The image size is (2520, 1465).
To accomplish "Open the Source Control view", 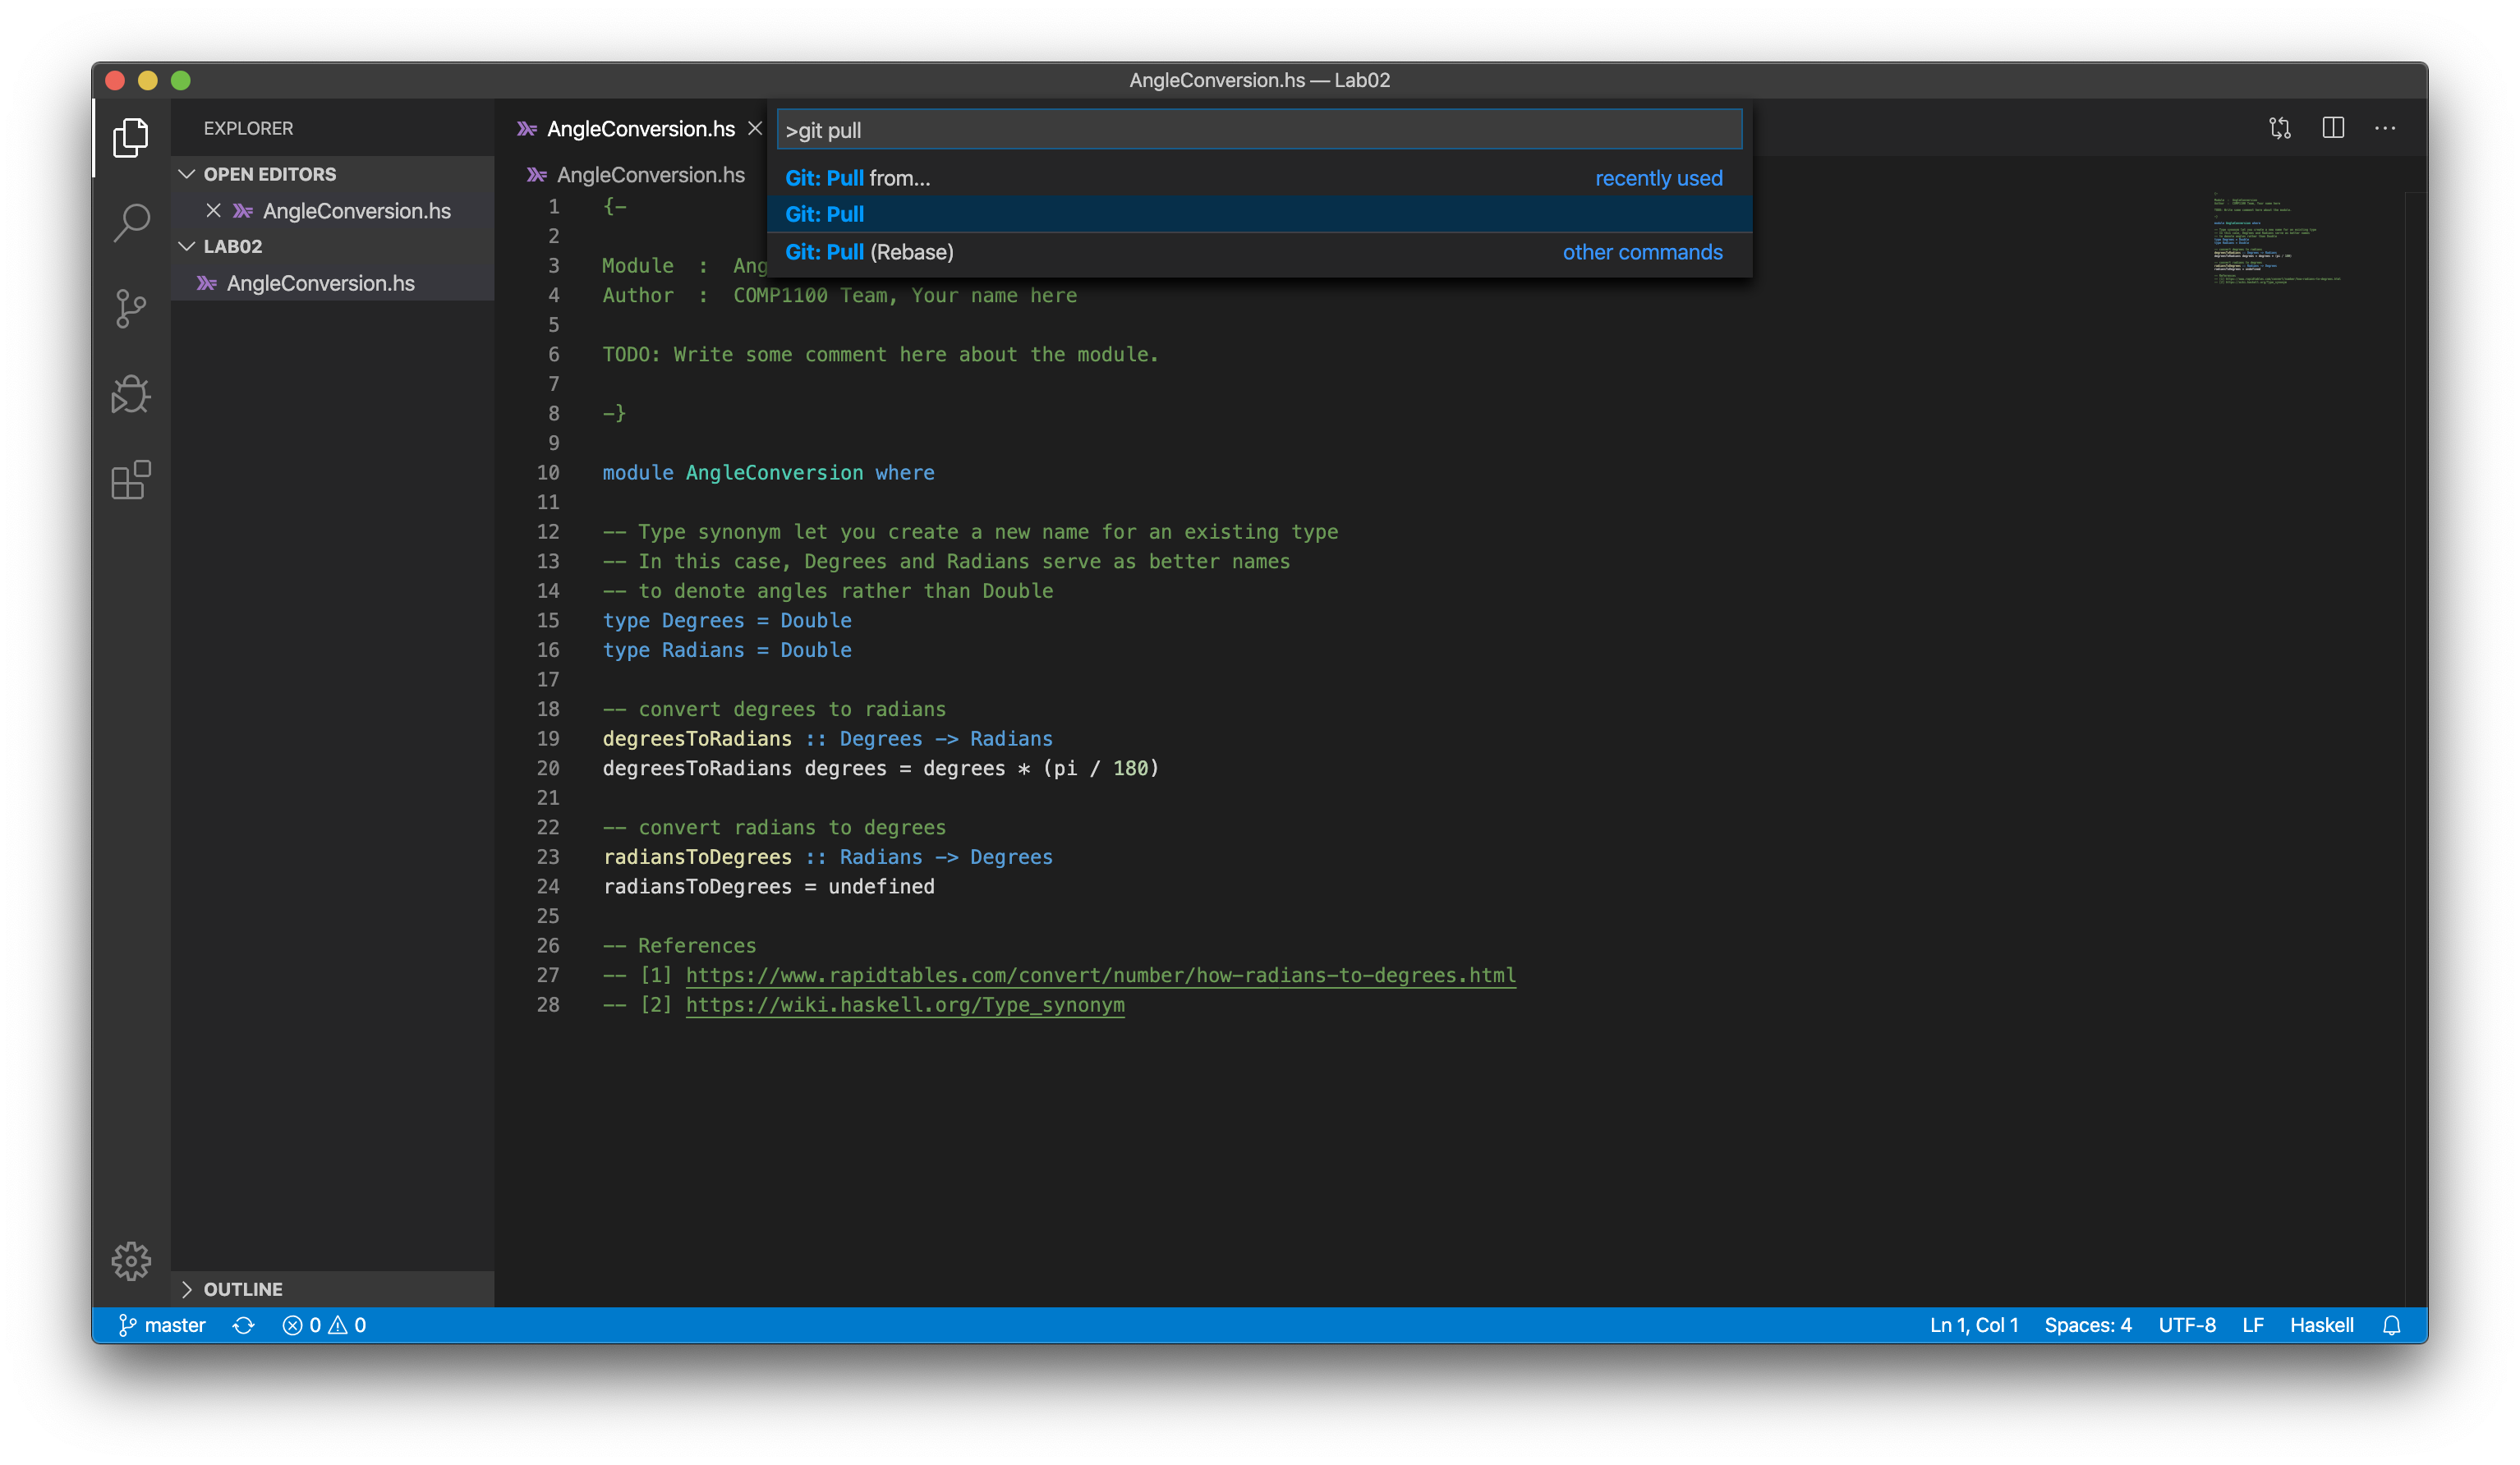I will click(x=131, y=310).
